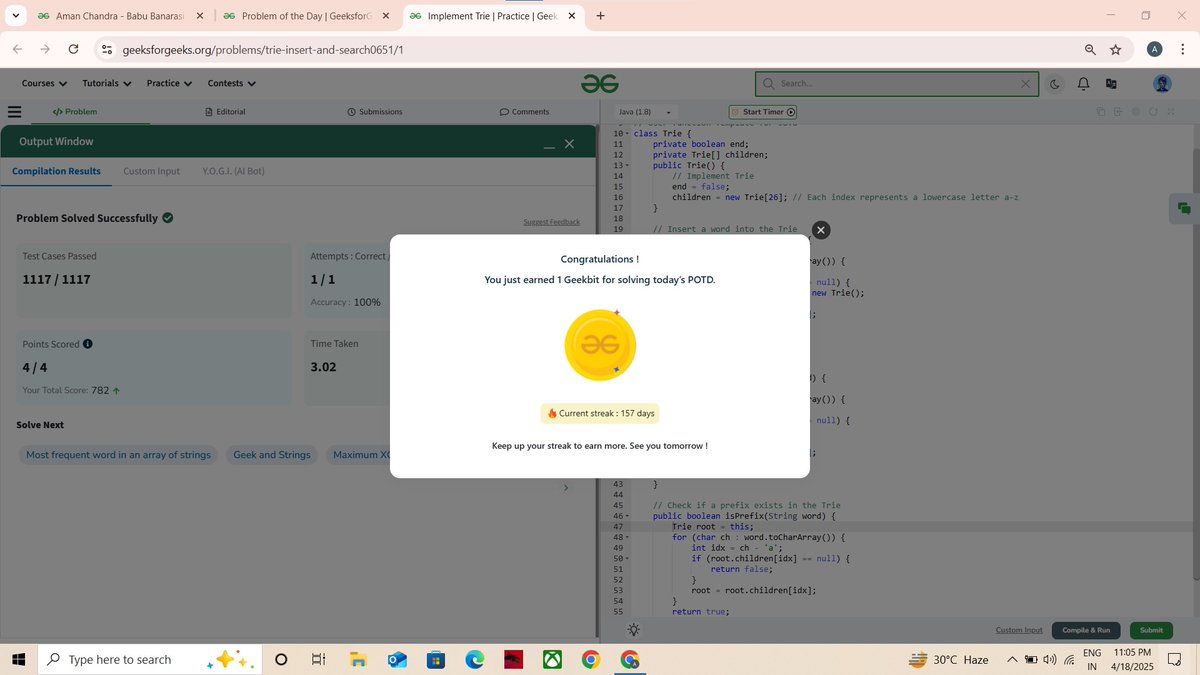Open the Windows Start menu
The image size is (1200, 675).
(x=18, y=659)
